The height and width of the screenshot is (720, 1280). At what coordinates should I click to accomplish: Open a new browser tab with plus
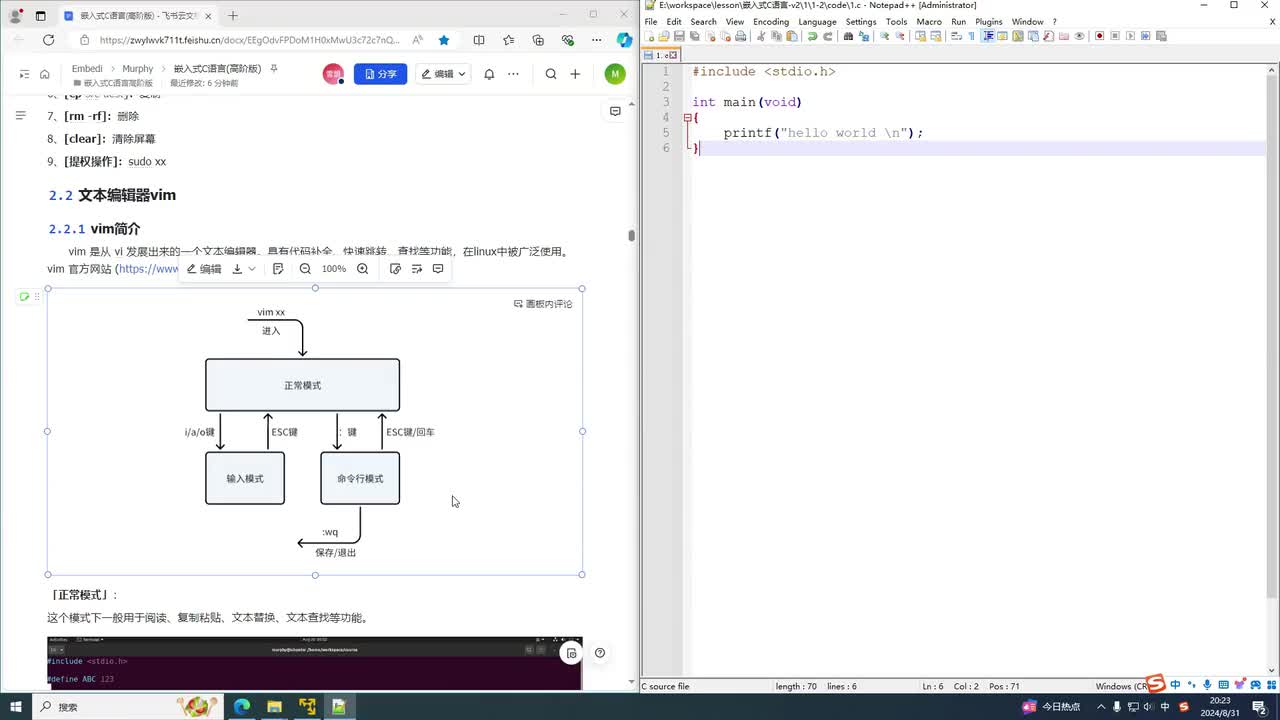click(233, 15)
